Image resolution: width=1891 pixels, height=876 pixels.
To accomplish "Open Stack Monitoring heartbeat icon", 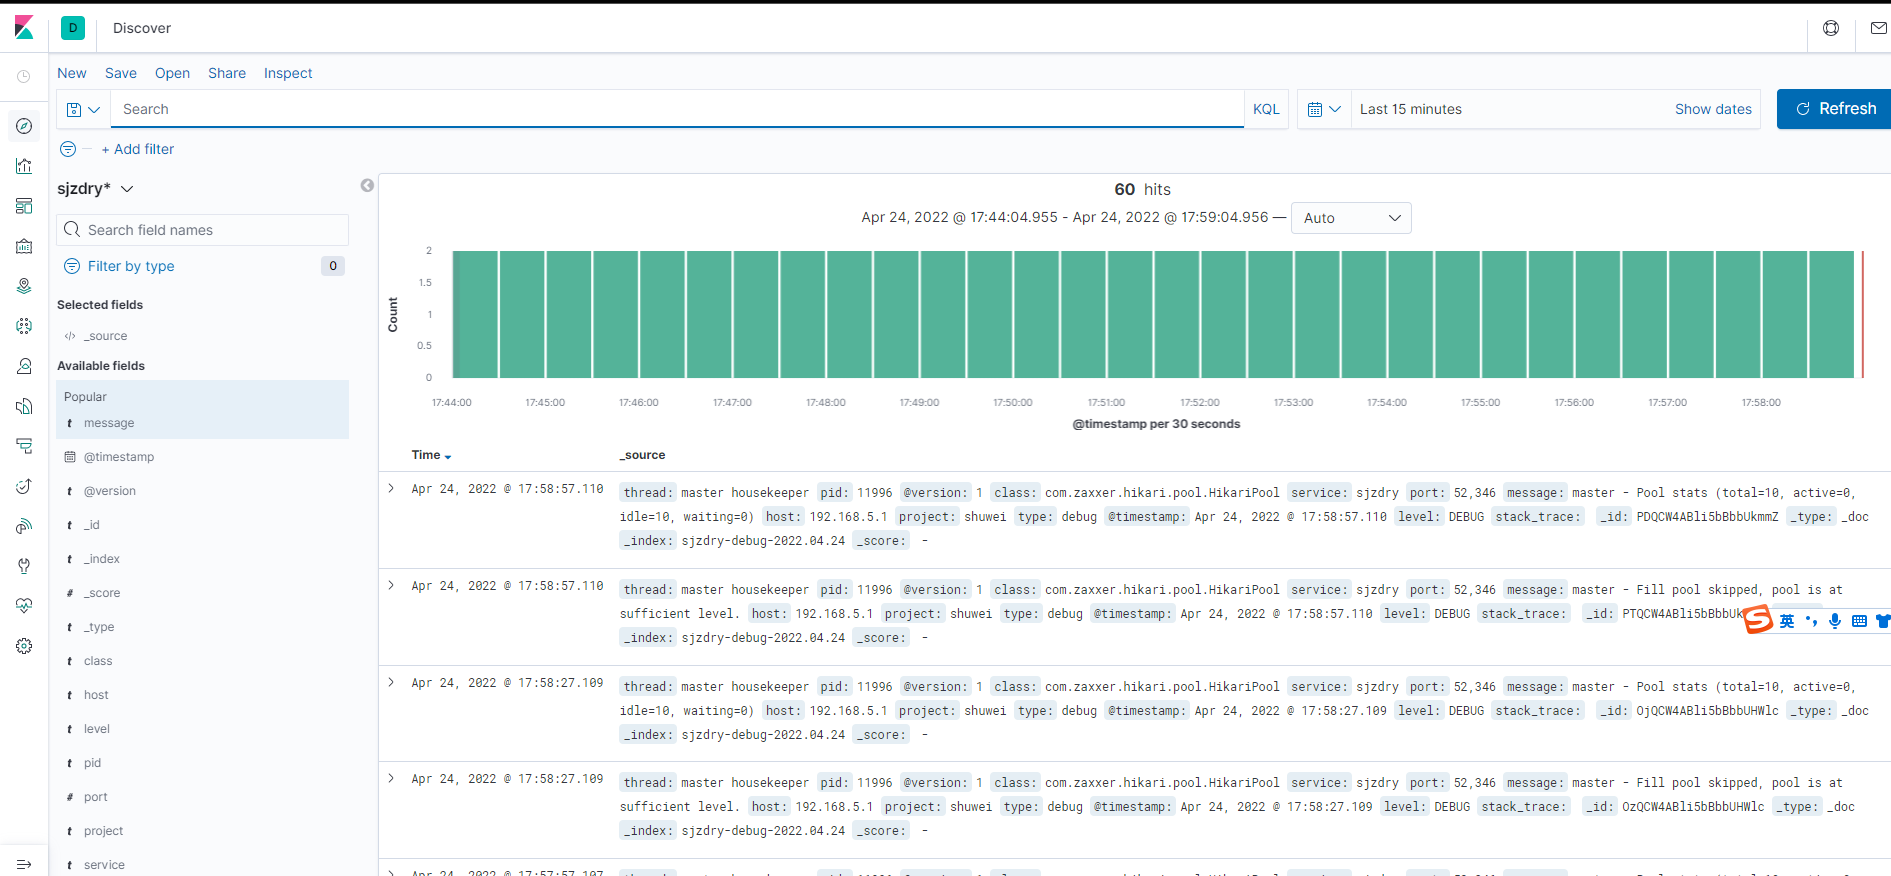I will (x=24, y=606).
